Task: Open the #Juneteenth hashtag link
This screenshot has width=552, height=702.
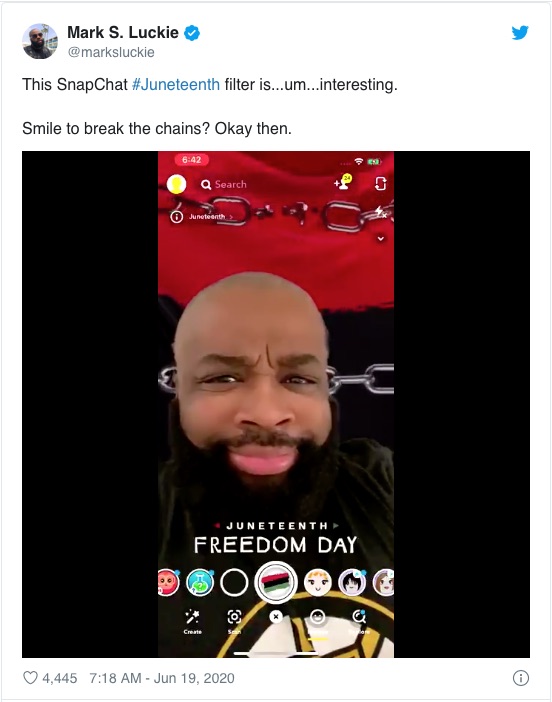Action: click(x=175, y=84)
